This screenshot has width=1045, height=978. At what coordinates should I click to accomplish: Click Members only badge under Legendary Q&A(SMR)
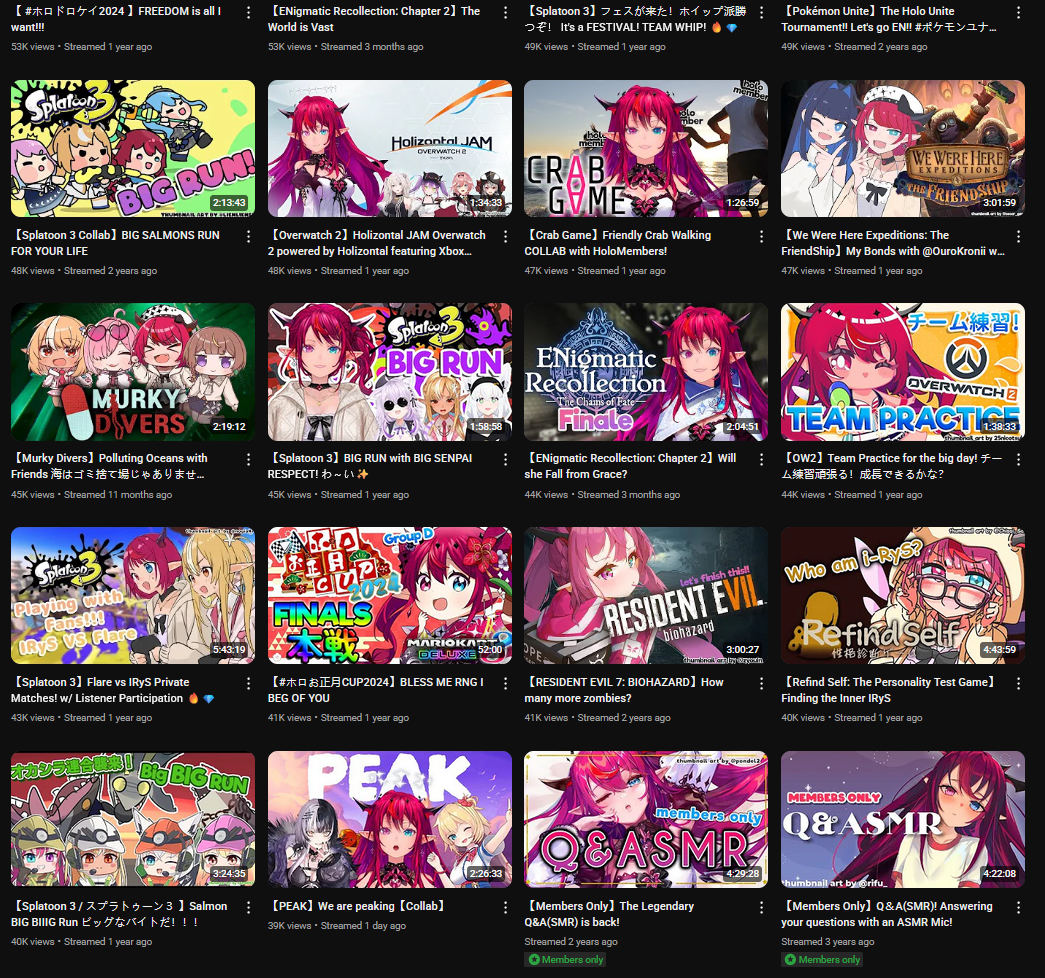[565, 959]
